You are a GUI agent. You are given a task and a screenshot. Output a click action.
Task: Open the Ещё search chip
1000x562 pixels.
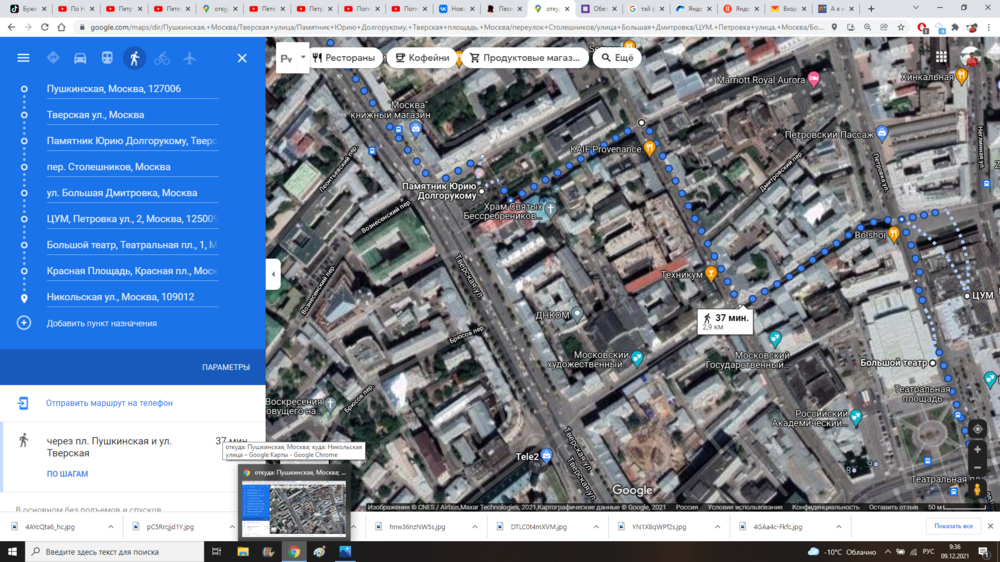click(x=617, y=58)
